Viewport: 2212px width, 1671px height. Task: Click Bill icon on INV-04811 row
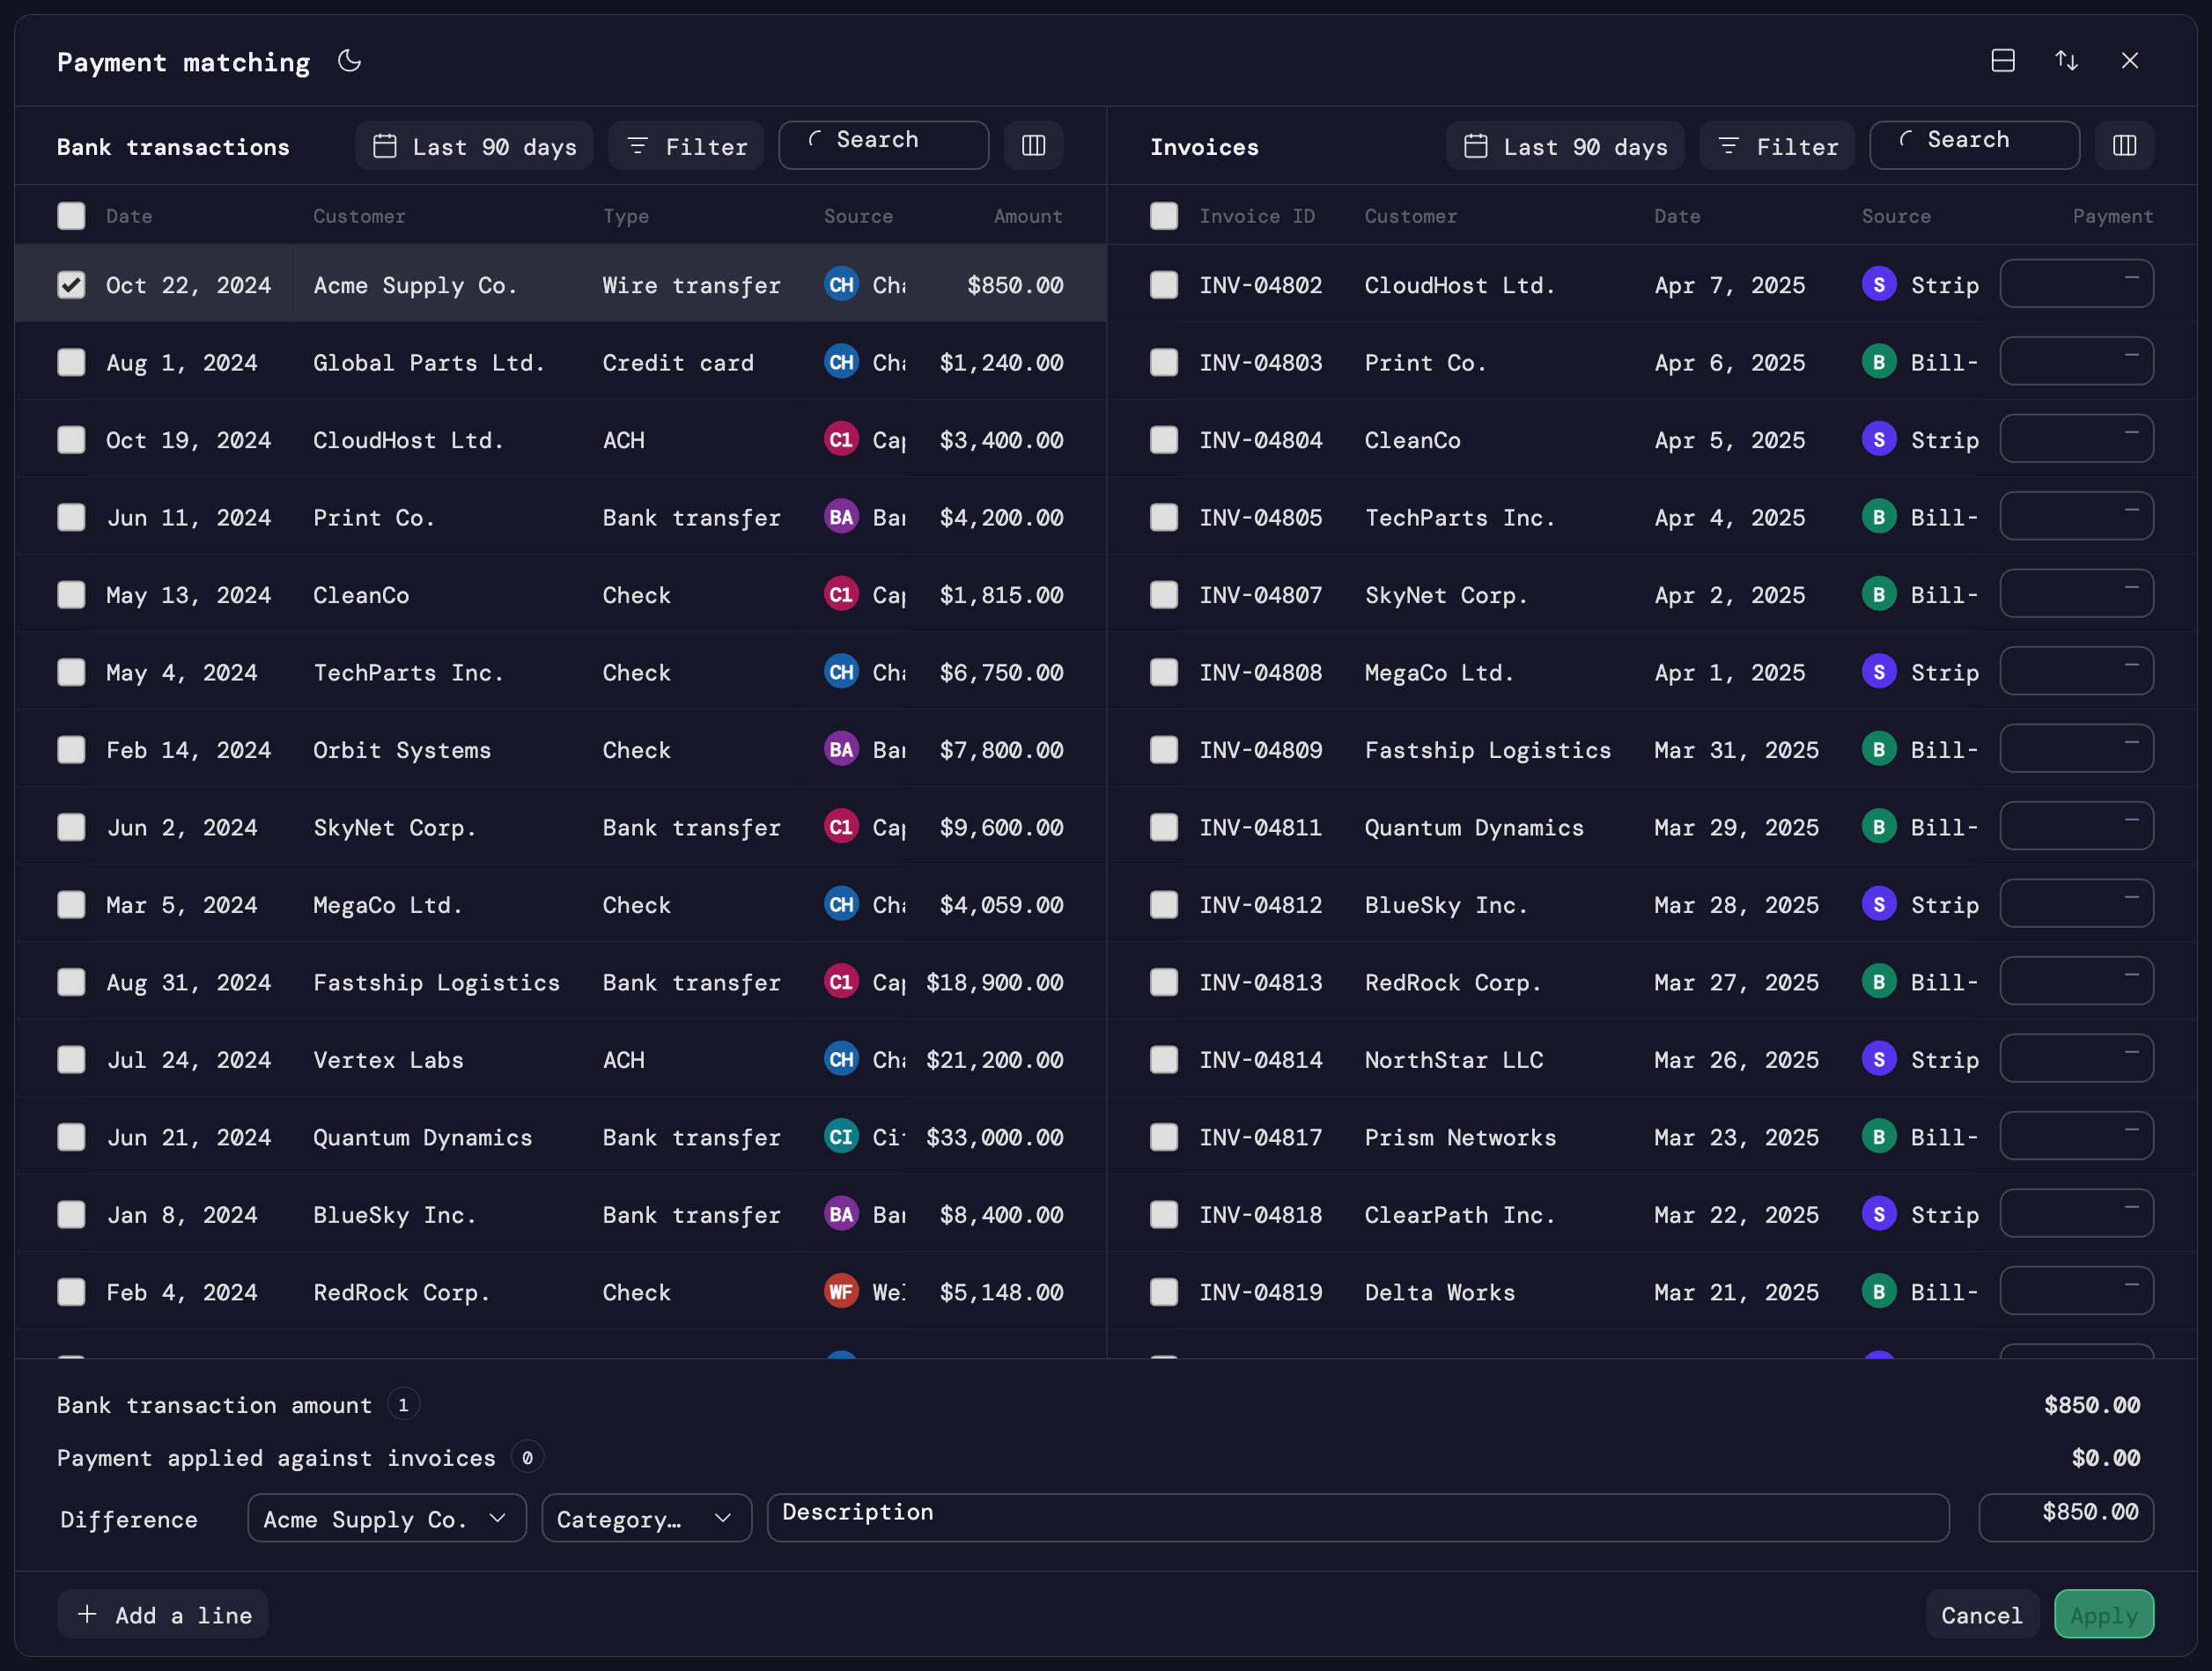(1879, 827)
